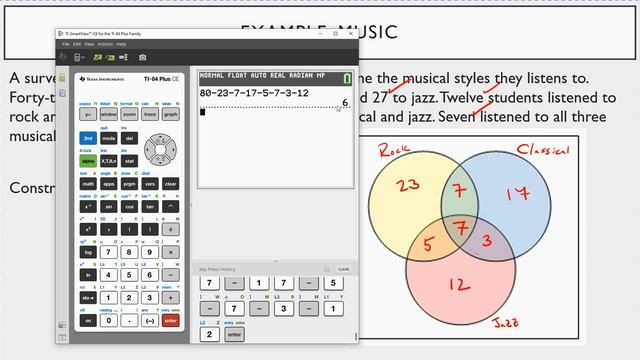This screenshot has width=640, height=360.
Task: Click the blue 2nd key
Action: click(x=88, y=138)
